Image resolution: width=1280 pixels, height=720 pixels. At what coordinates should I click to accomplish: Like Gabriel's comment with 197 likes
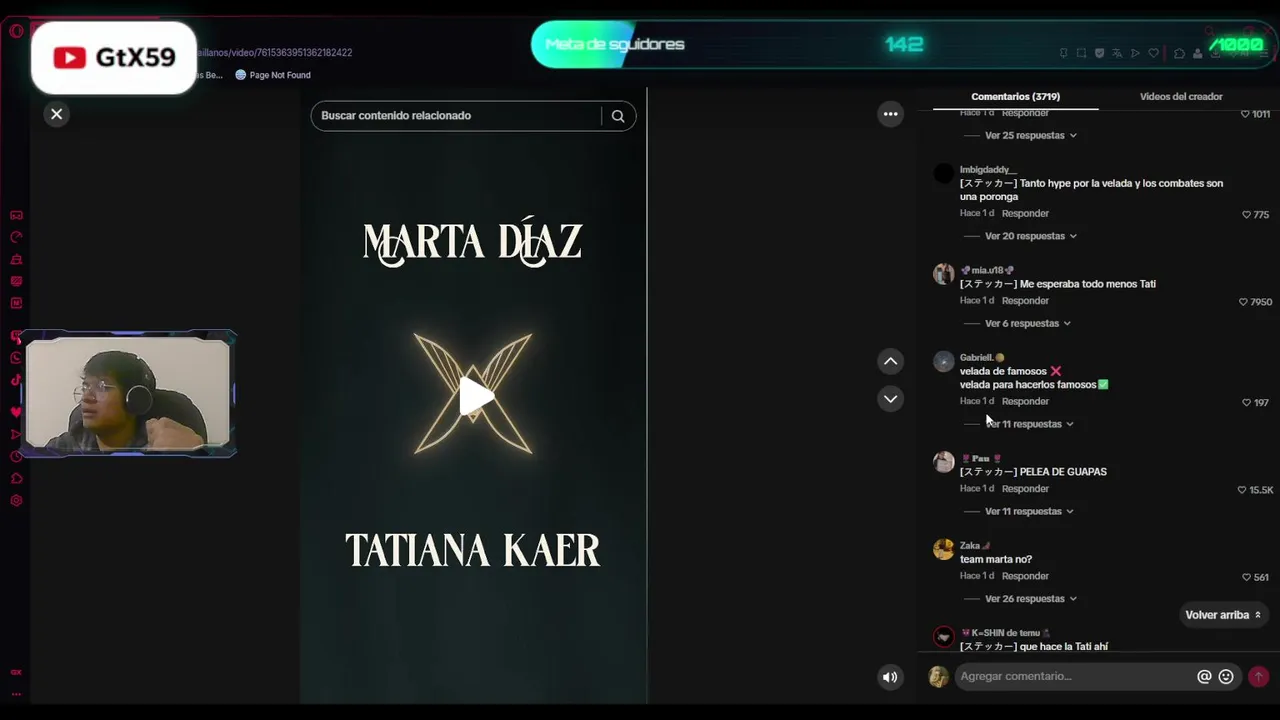[1246, 403]
